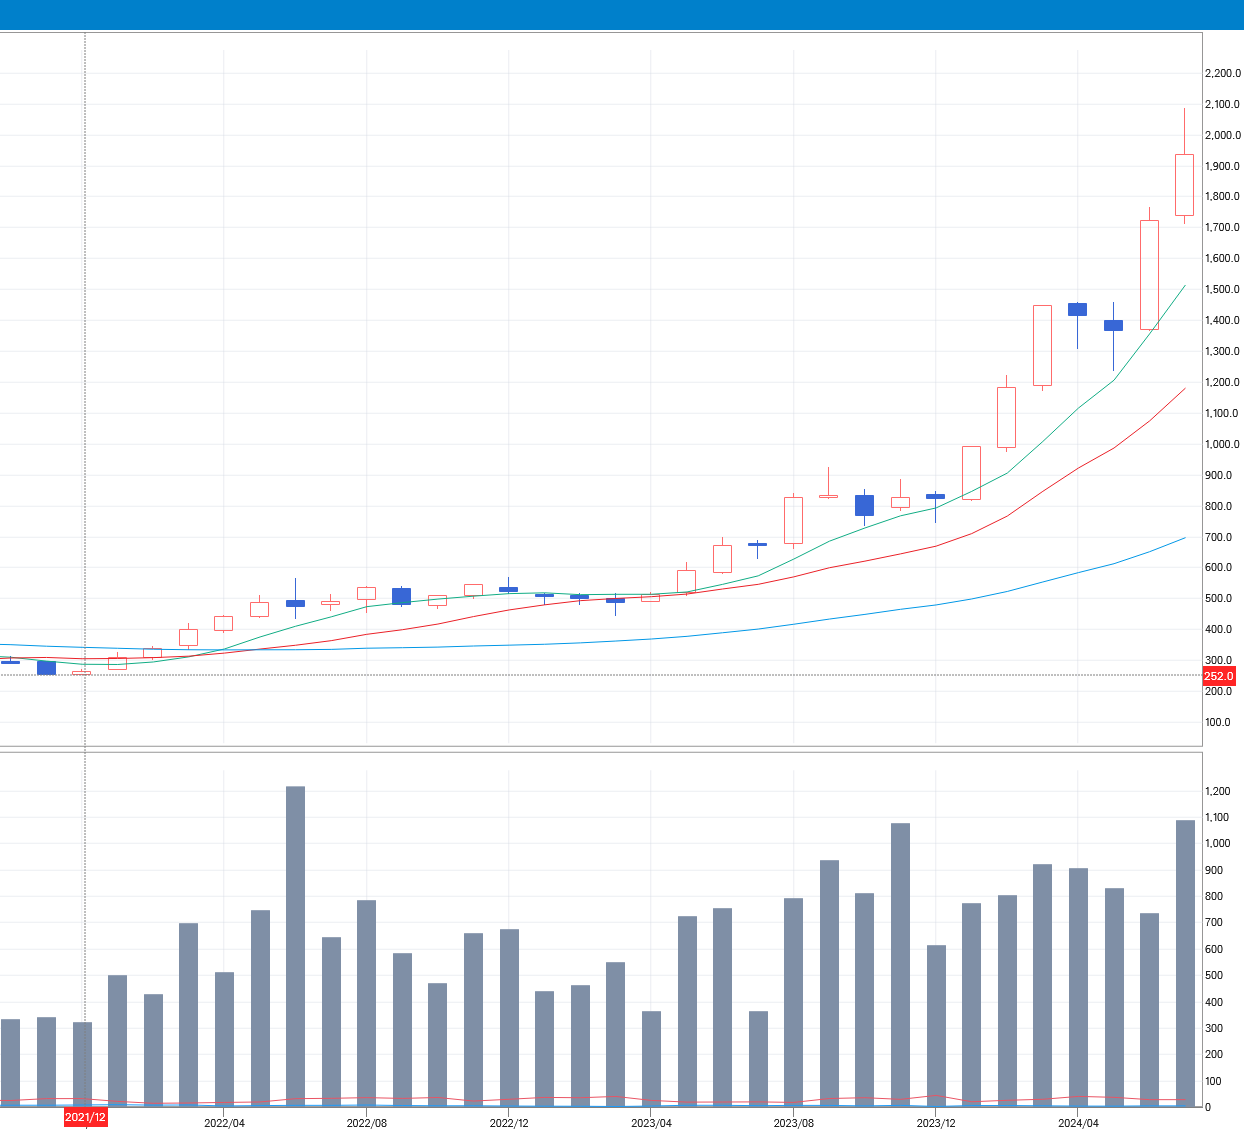Click the 1,000.0 price axis label
The width and height of the screenshot is (1244, 1142).
[x=1222, y=445]
